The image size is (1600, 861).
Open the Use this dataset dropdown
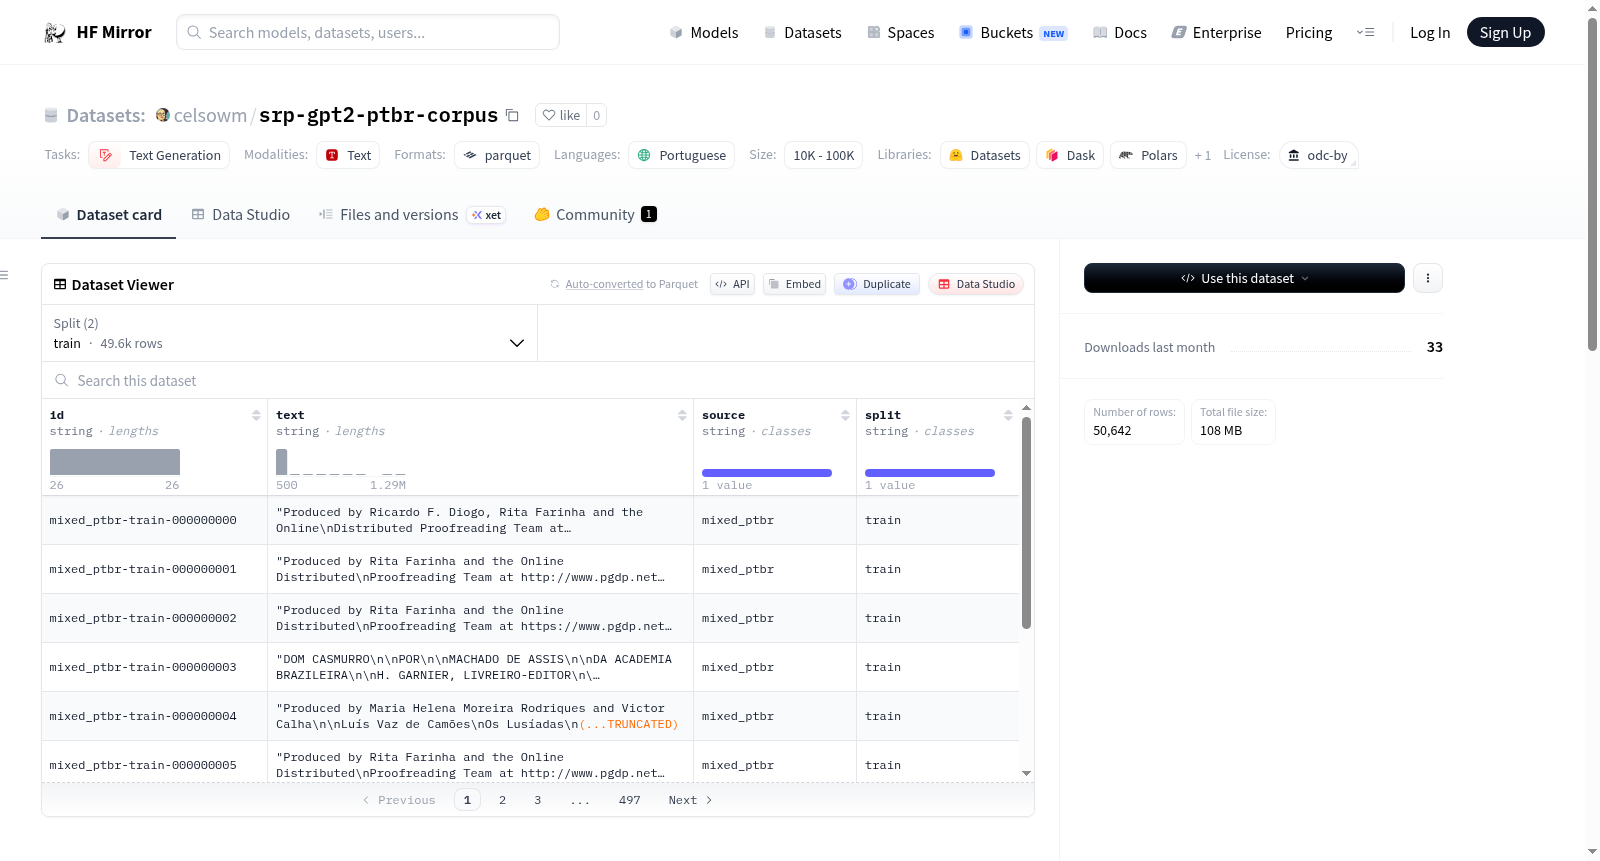tap(1244, 278)
